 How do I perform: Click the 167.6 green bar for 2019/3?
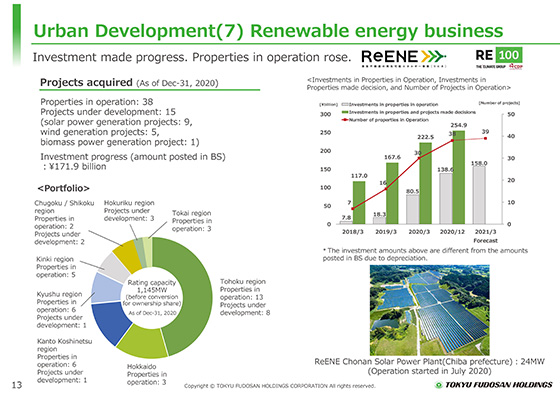[x=392, y=193]
